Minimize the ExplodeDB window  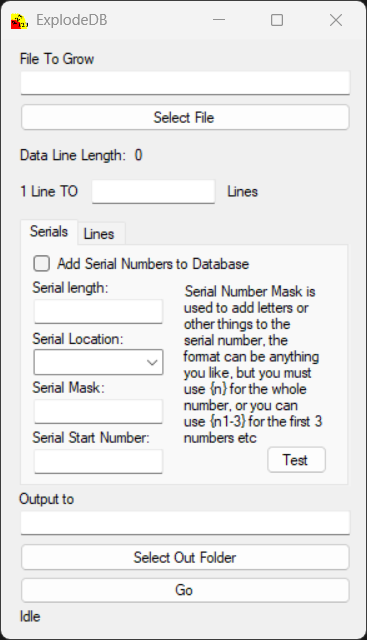219,20
